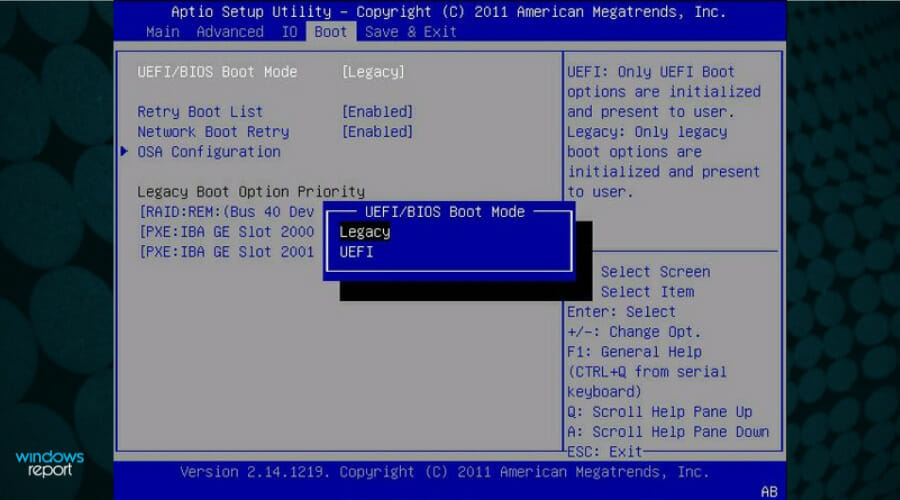
Task: Click the 'Q: Scroll Help Pane Up' line
Action: pos(660,412)
